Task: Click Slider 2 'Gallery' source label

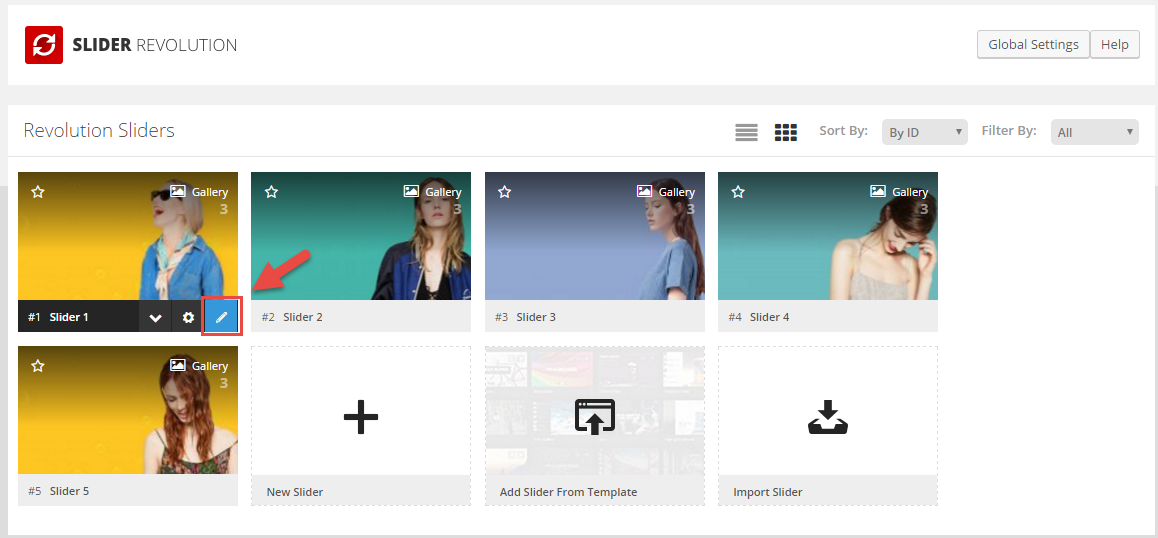Action: click(443, 192)
